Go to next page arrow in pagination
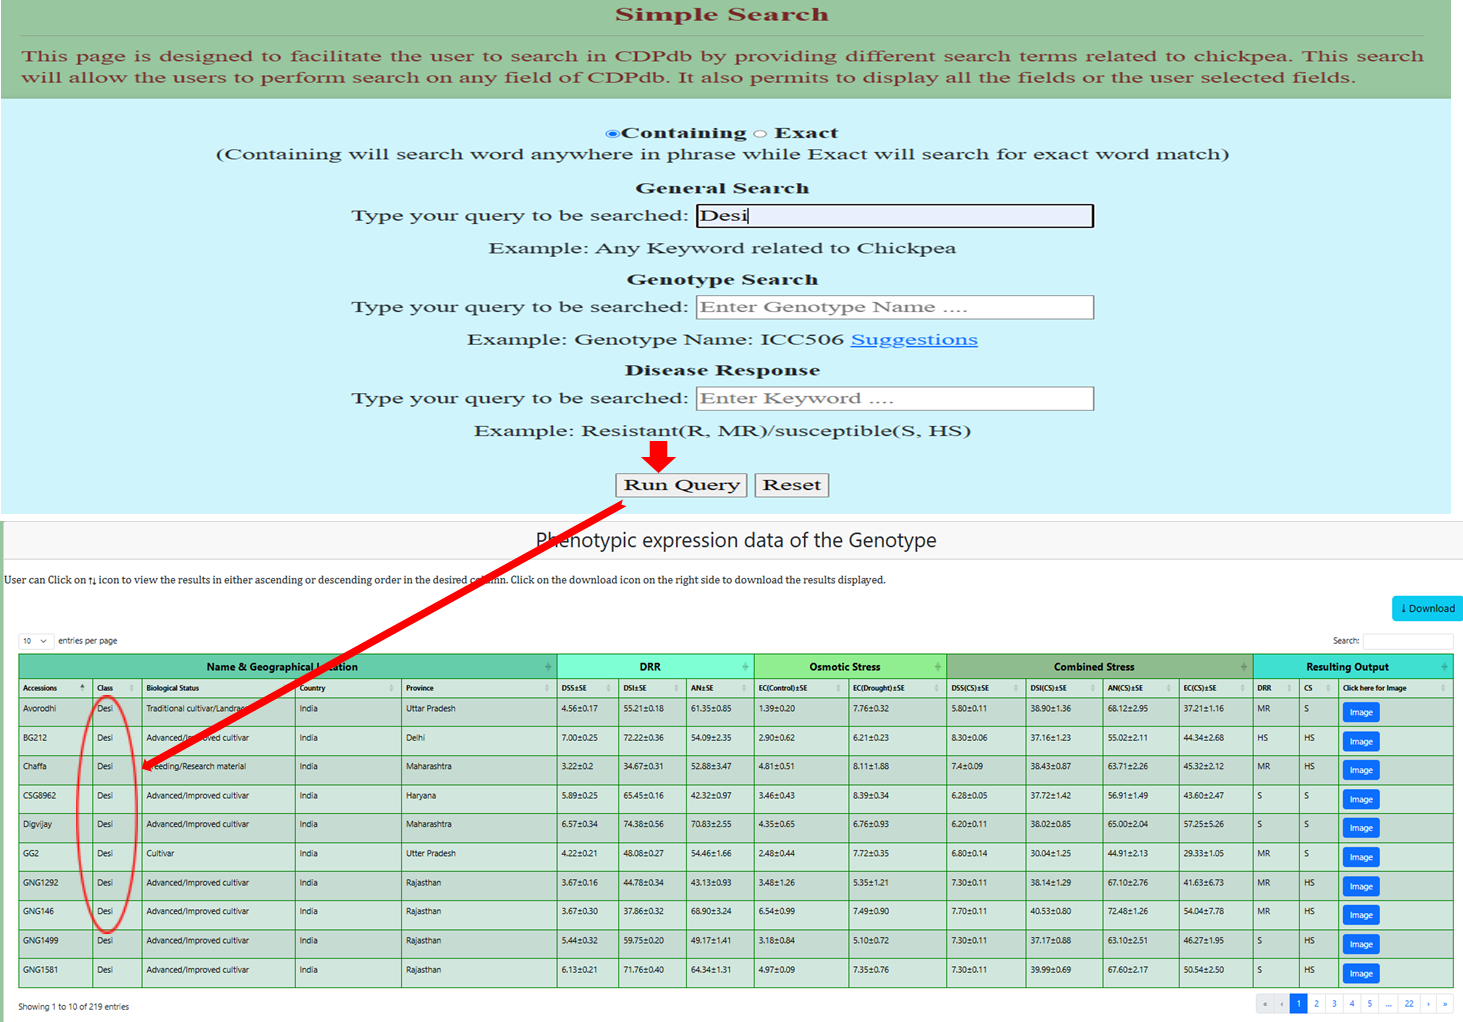This screenshot has height=1022, width=1463. tap(1428, 1004)
